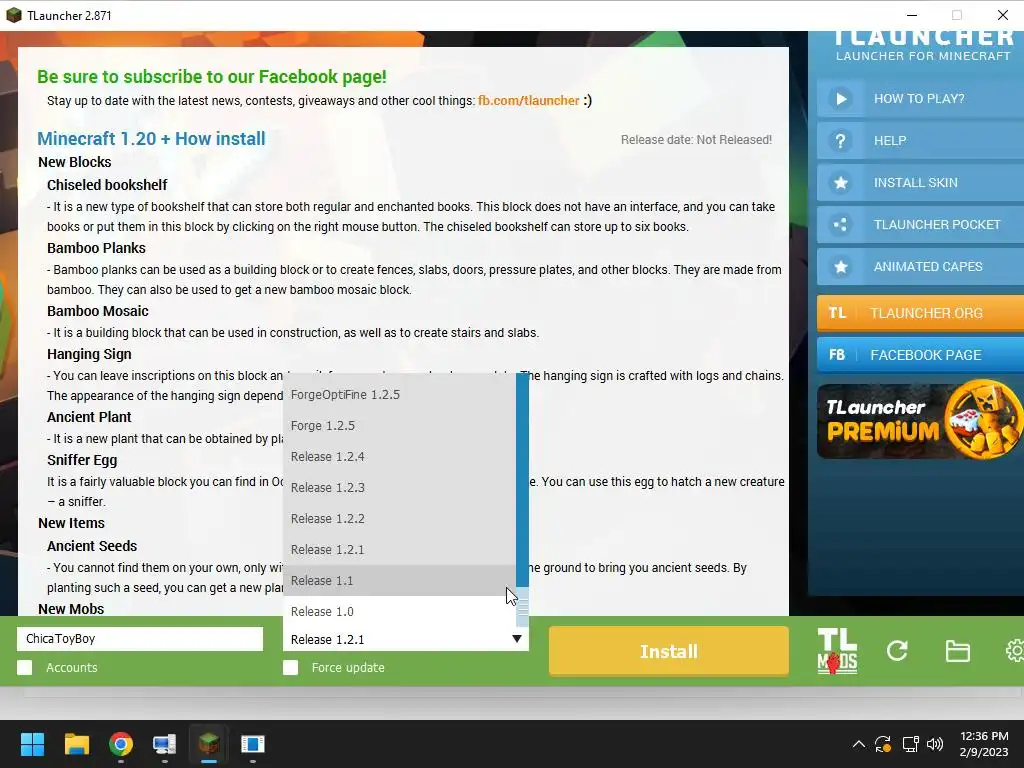Open Windows Start menu
1024x768 pixels.
32,744
